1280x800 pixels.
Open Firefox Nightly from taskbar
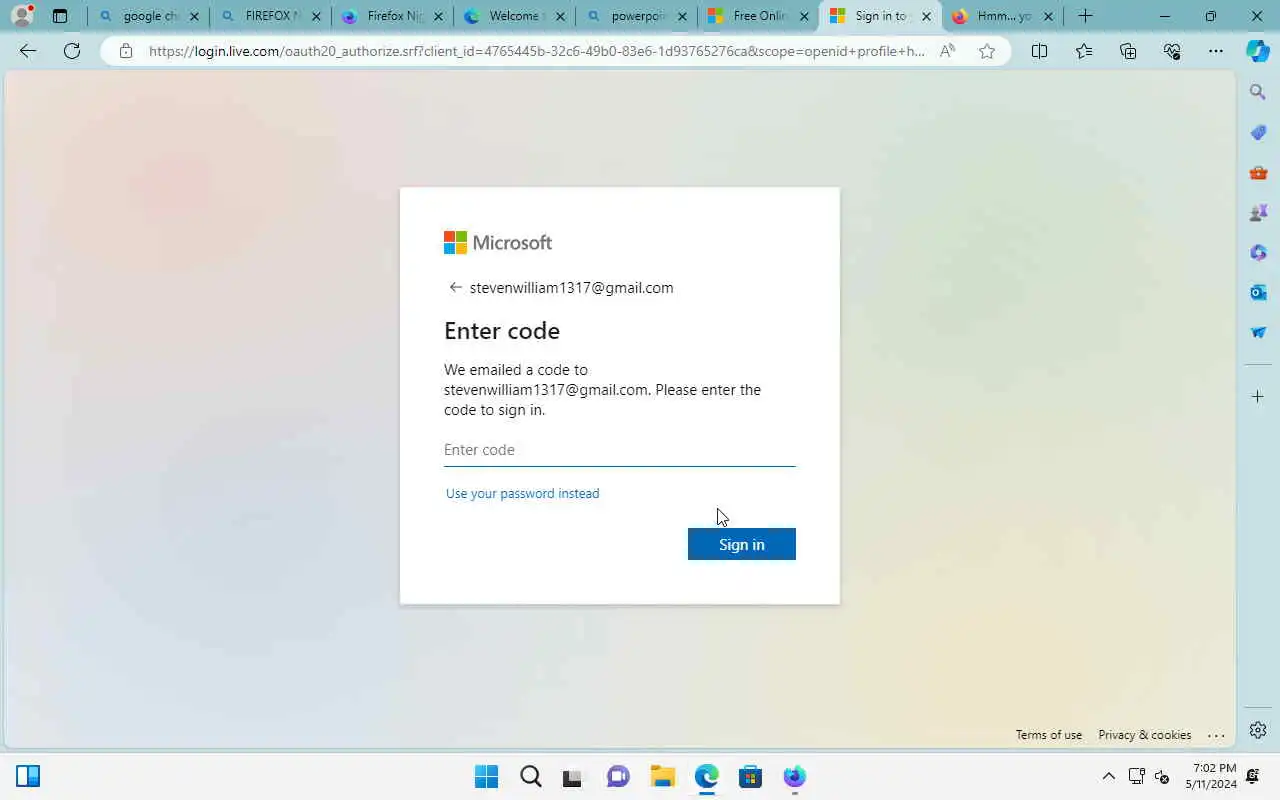click(795, 777)
